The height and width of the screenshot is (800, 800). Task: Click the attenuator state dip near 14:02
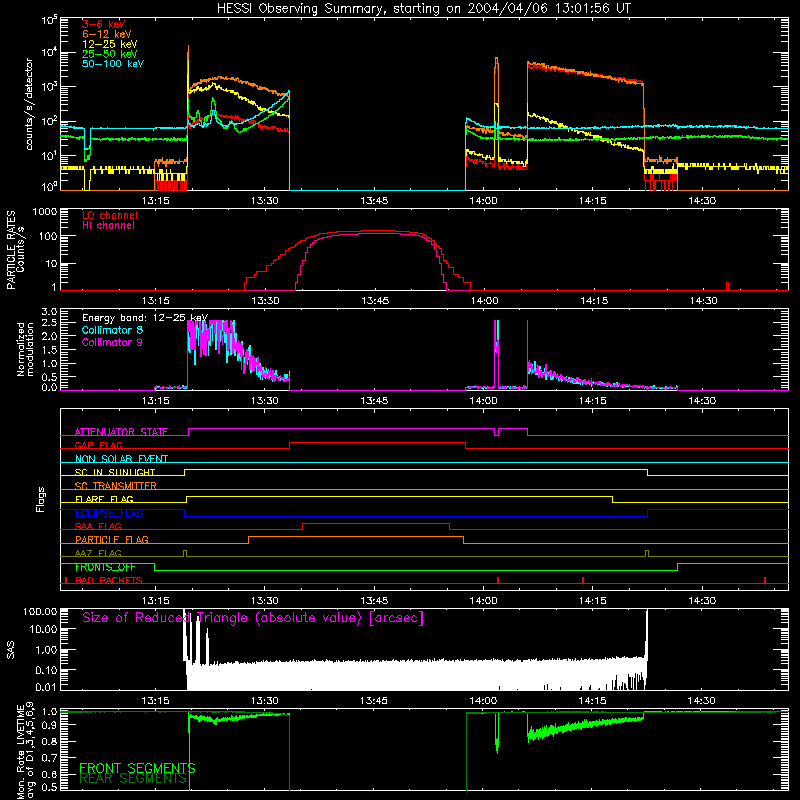tap(496, 433)
